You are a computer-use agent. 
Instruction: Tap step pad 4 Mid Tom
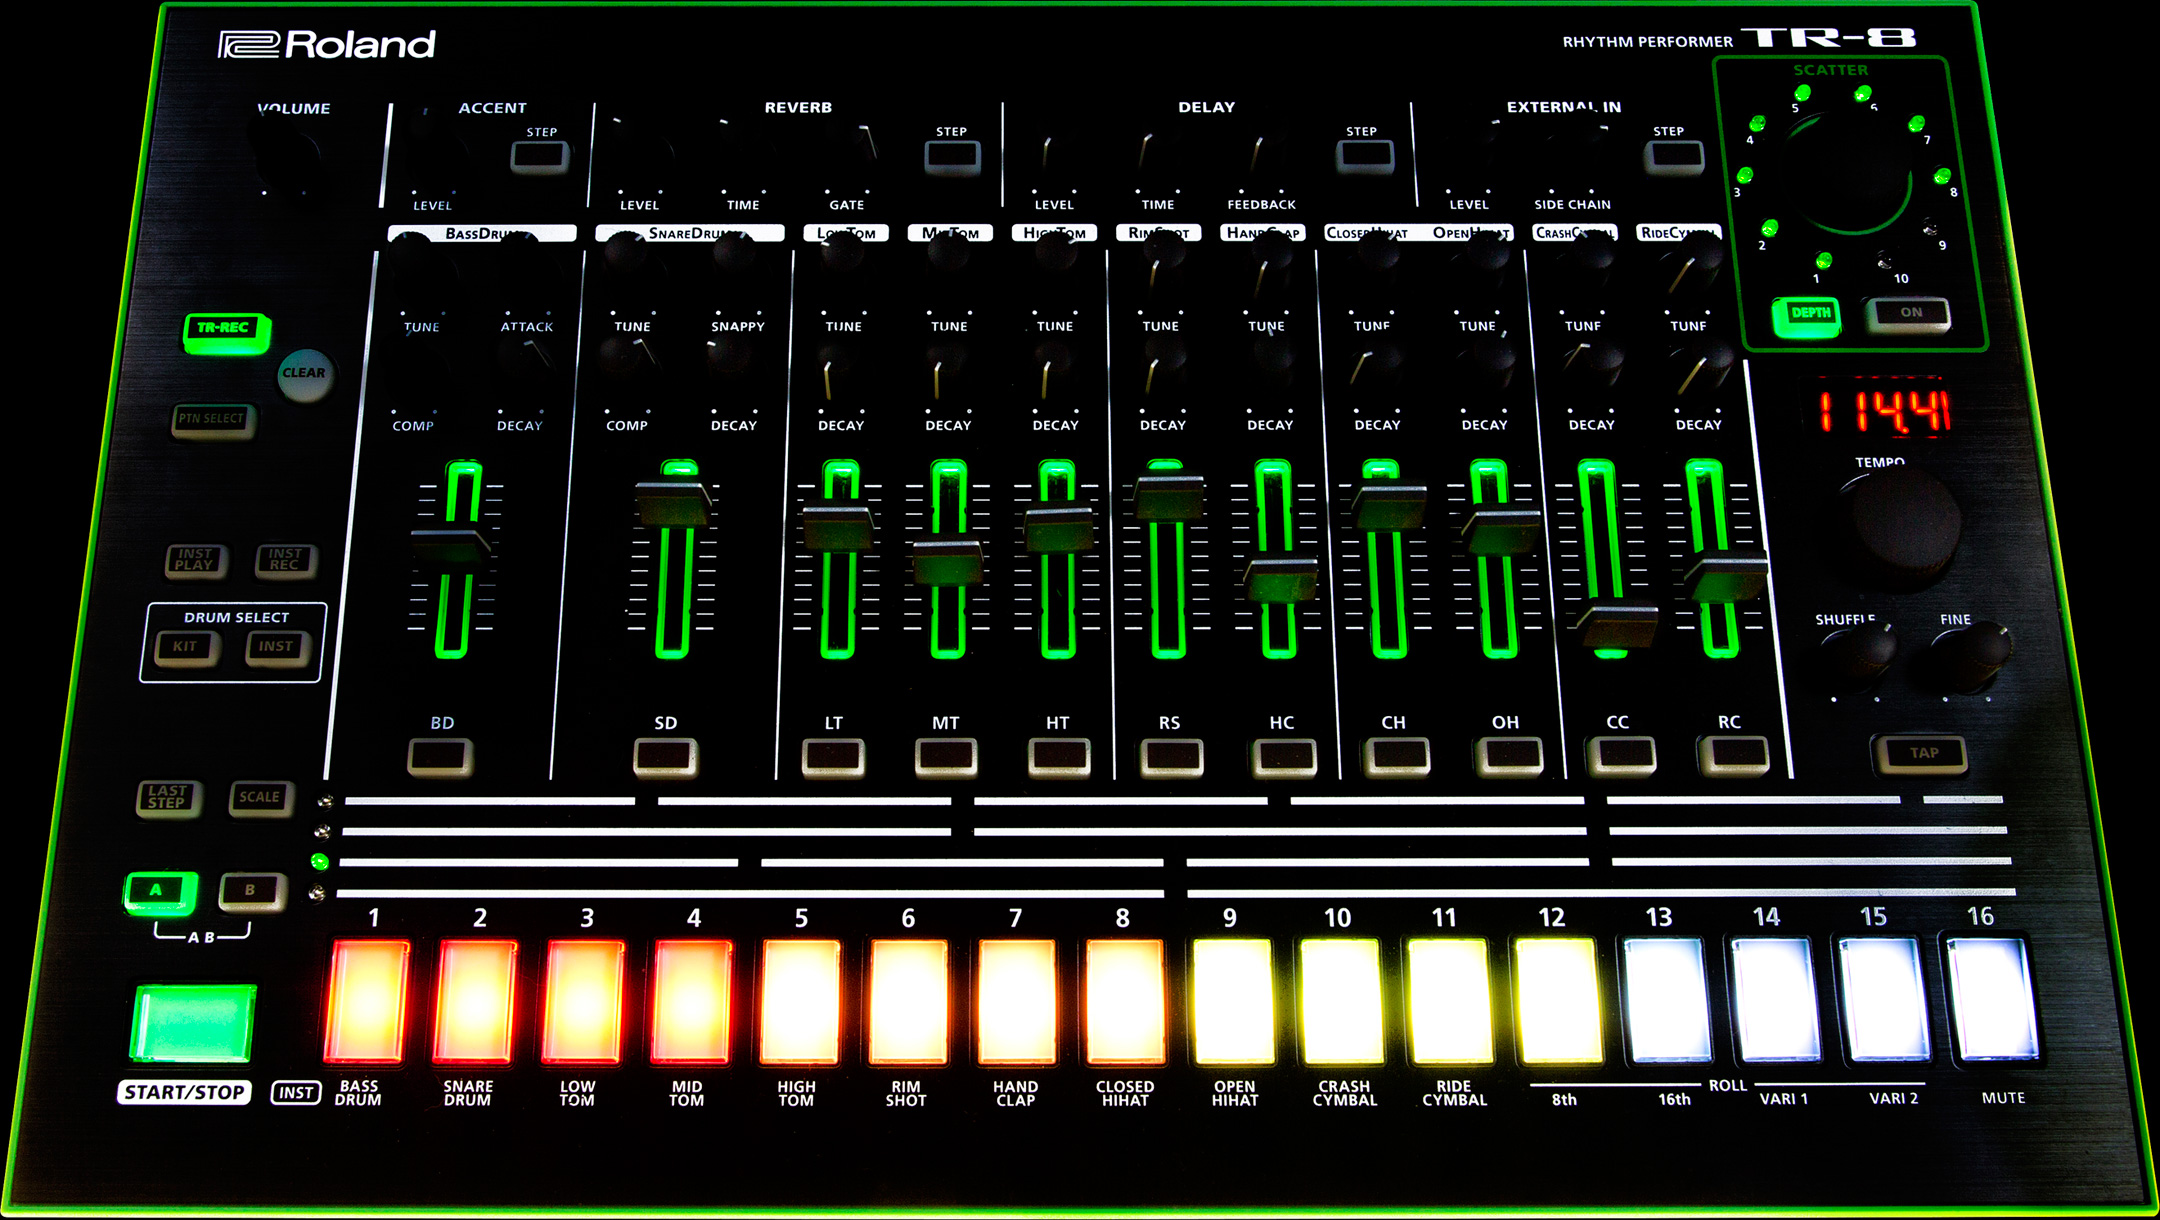691,1000
